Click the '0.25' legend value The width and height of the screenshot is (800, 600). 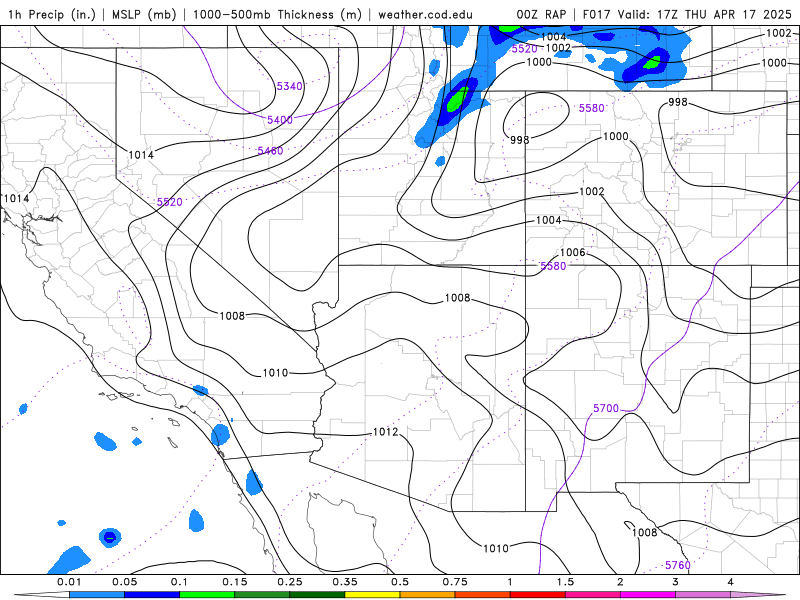[290, 582]
